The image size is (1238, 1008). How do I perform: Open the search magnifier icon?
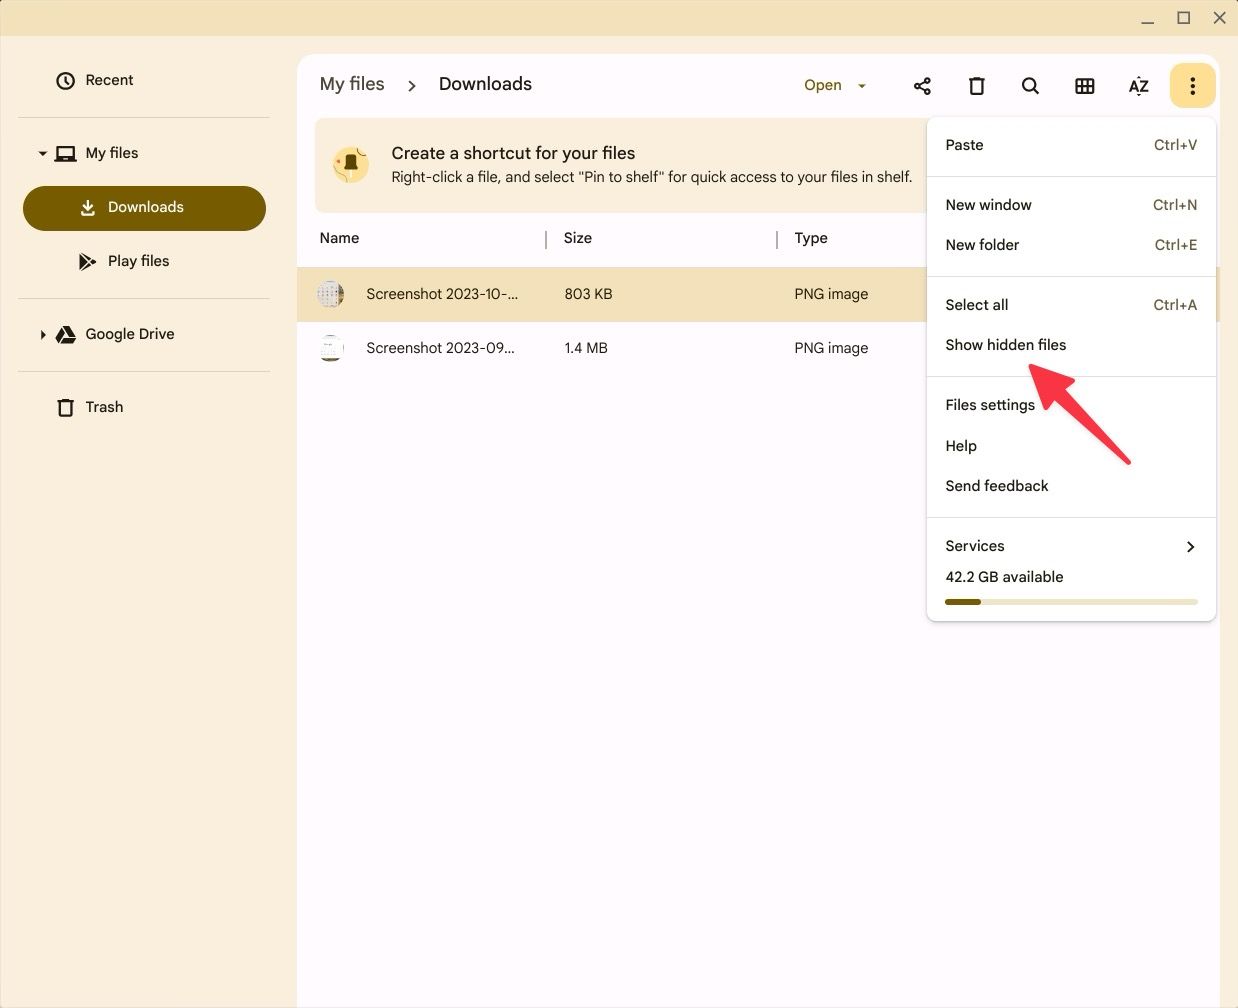pyautogui.click(x=1030, y=86)
